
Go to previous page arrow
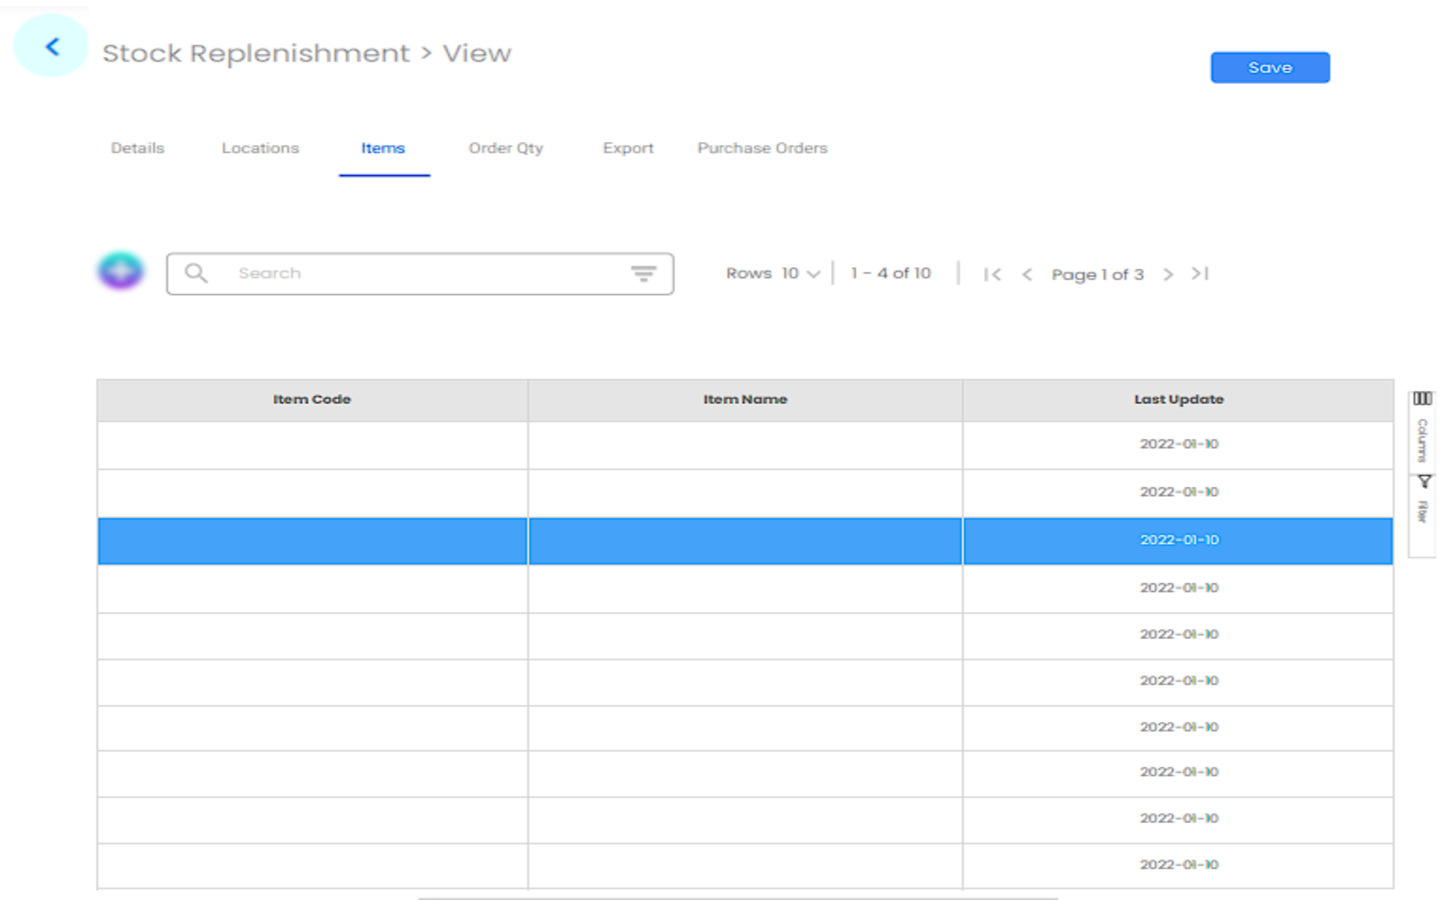pyautogui.click(x=1027, y=274)
